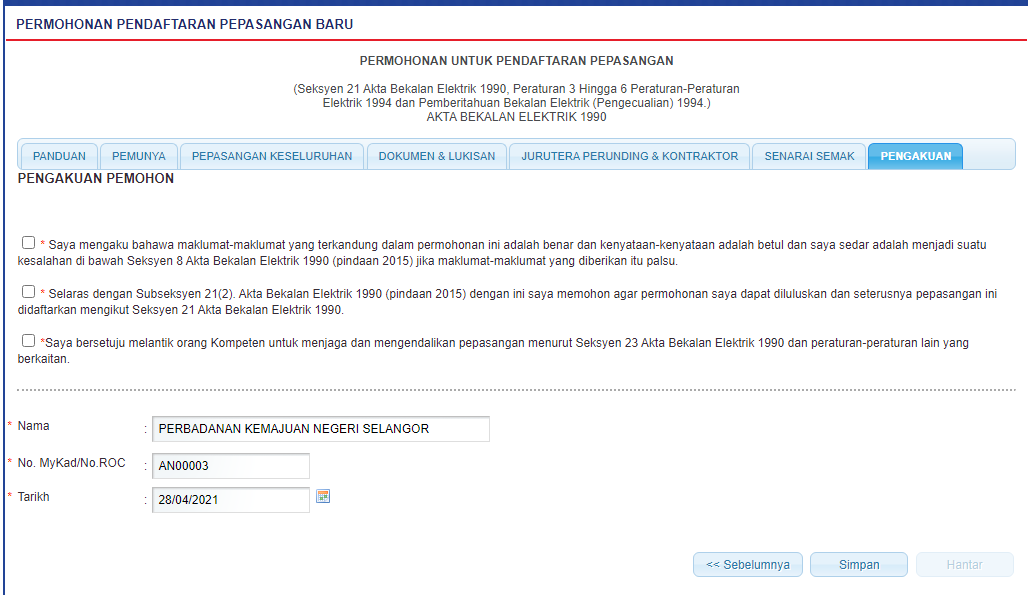Open the calendar picker beside Tarikh
The image size is (1028, 595).
pos(323,497)
